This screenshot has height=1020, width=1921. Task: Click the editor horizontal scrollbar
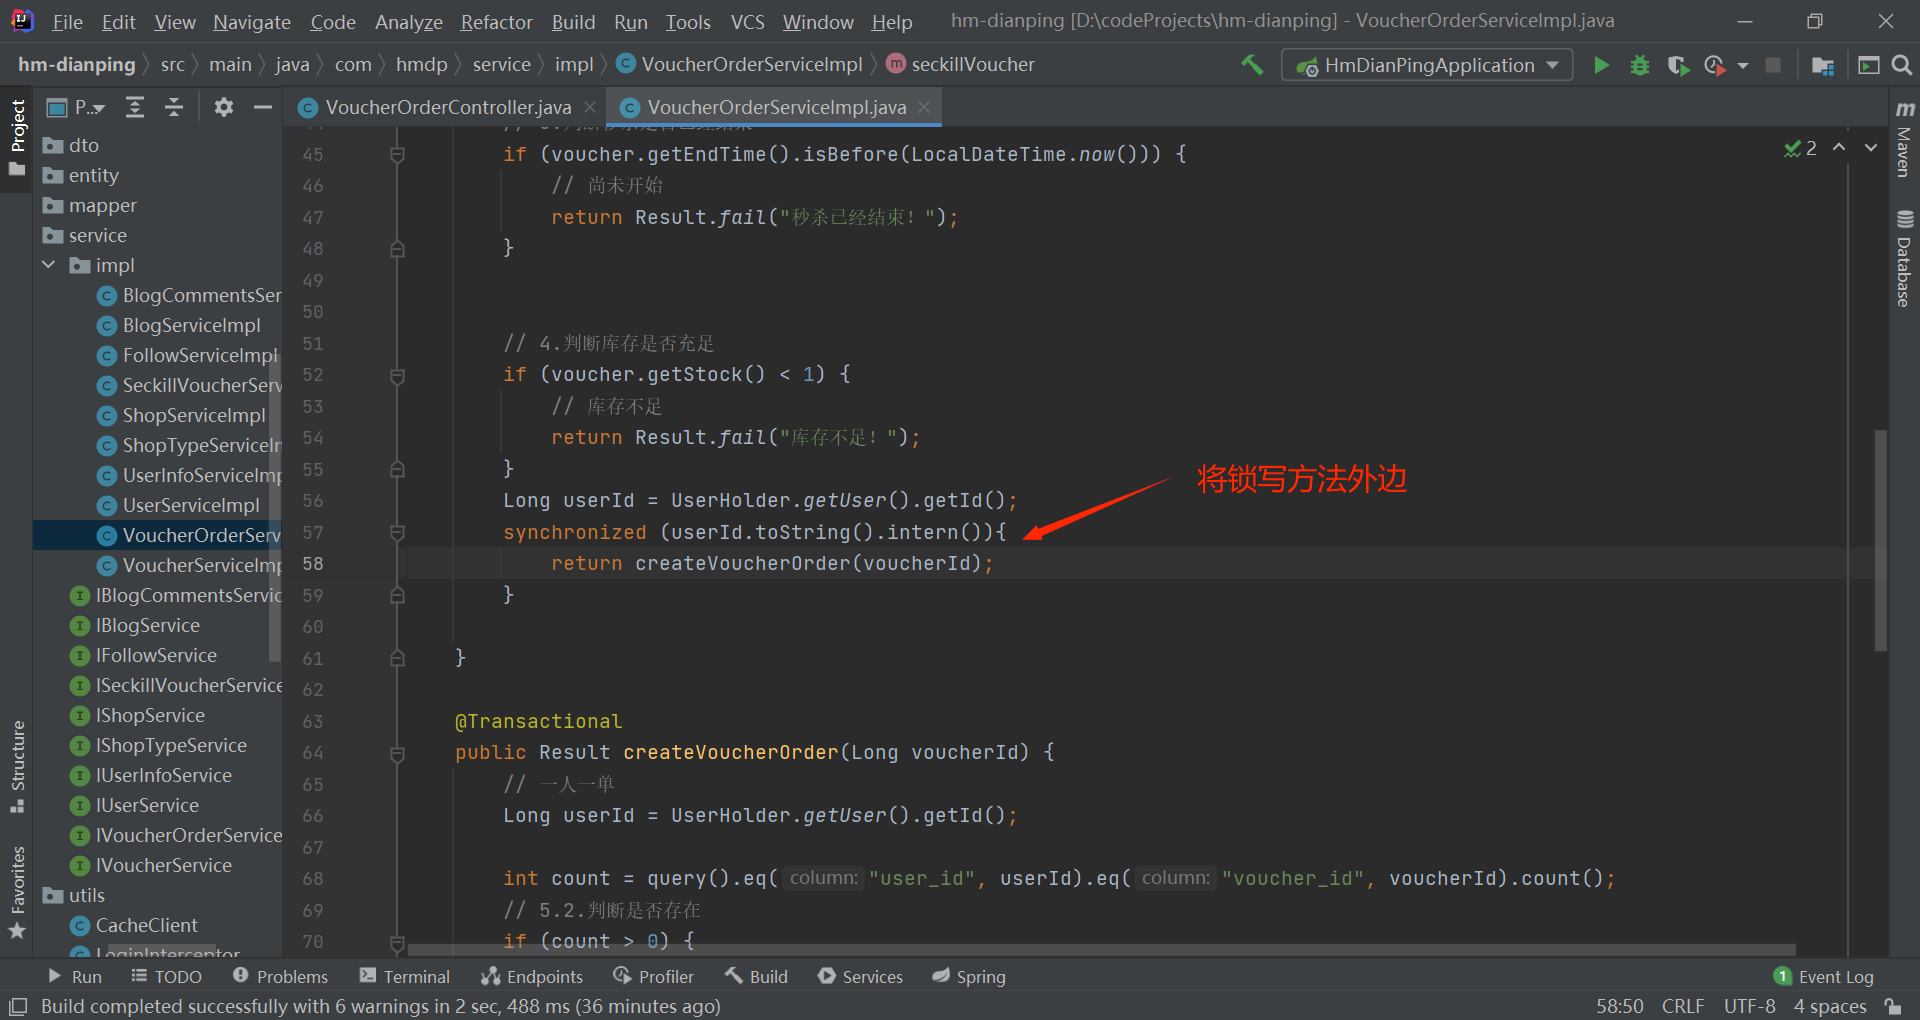[x=1101, y=949]
